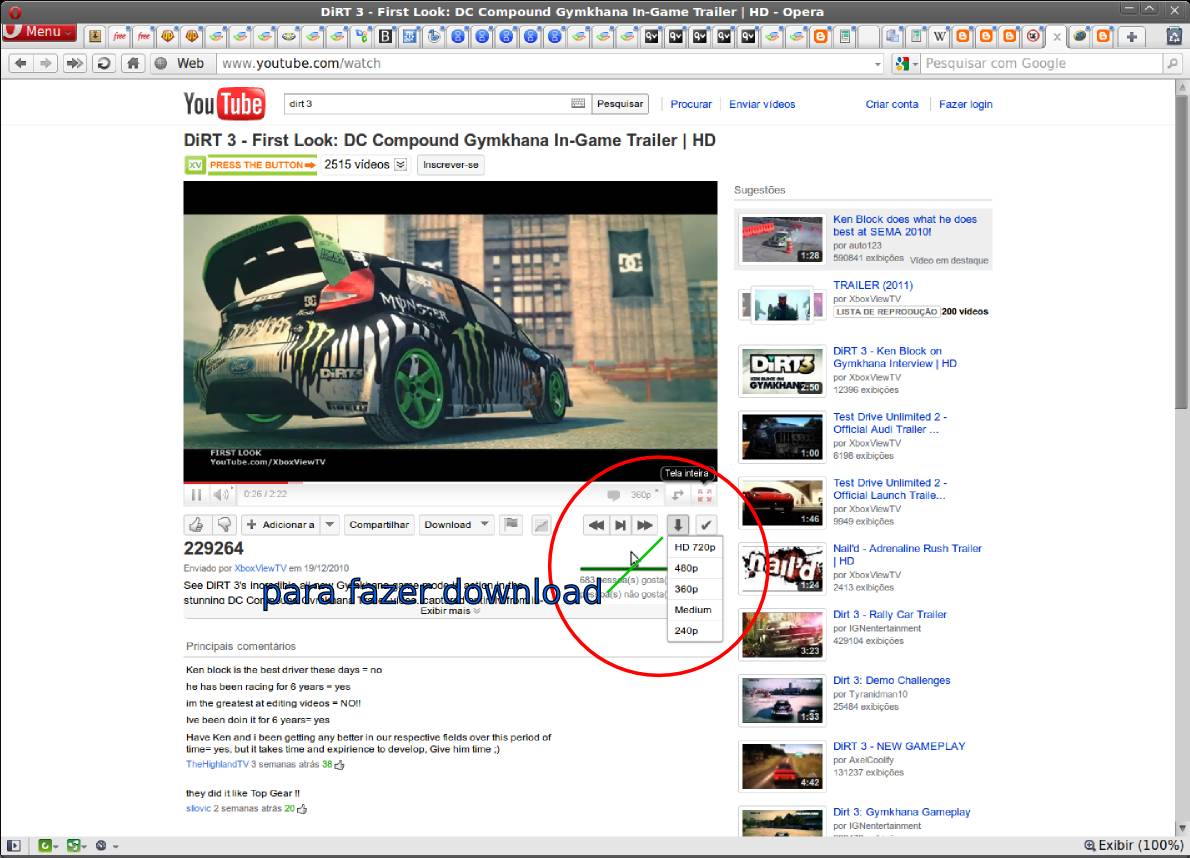Click the checkmark icon button
Screen dimensions: 1190x858
[706, 525]
